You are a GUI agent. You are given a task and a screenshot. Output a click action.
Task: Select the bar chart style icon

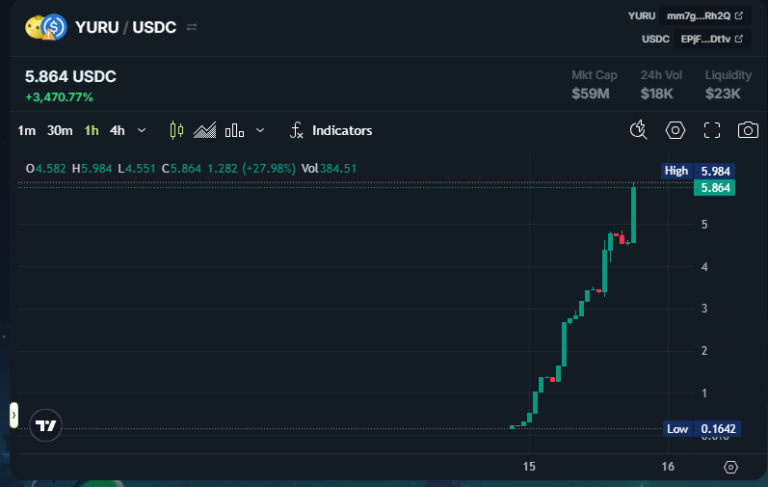tap(235, 130)
